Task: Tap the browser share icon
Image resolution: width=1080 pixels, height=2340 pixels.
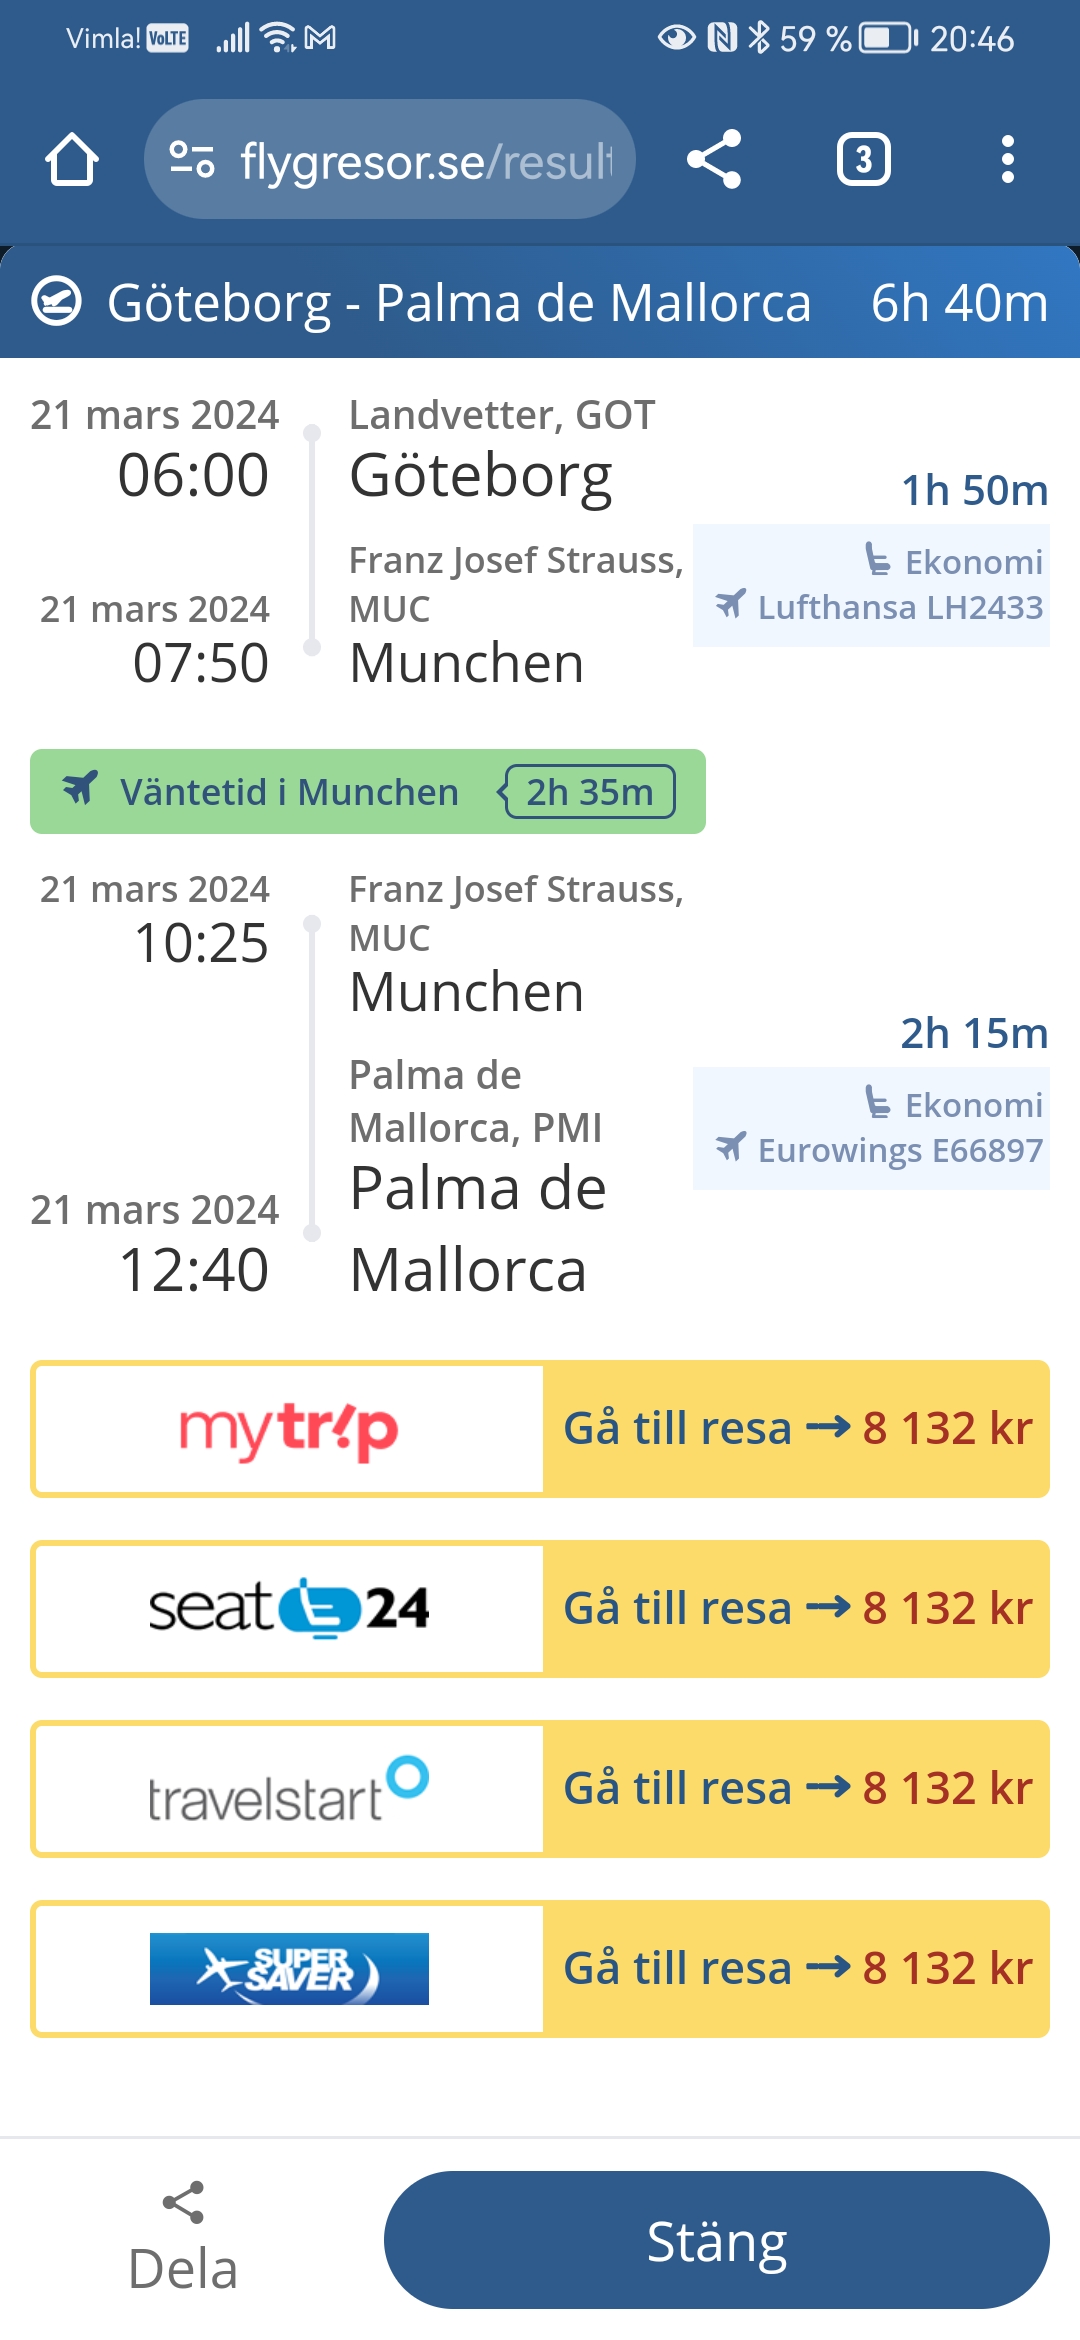Action: tap(714, 160)
